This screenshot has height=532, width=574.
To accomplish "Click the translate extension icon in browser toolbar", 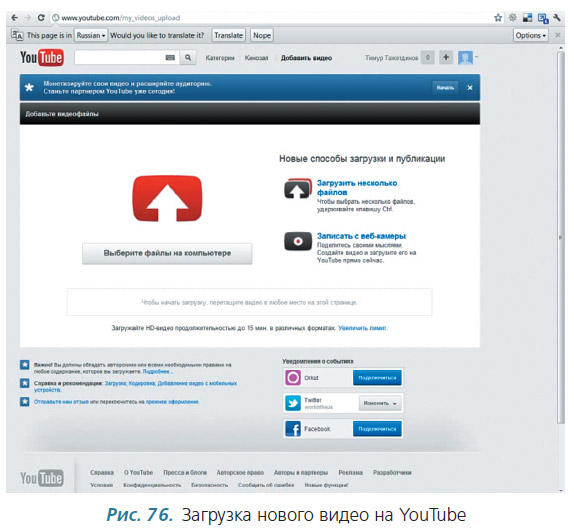I will tap(543, 18).
